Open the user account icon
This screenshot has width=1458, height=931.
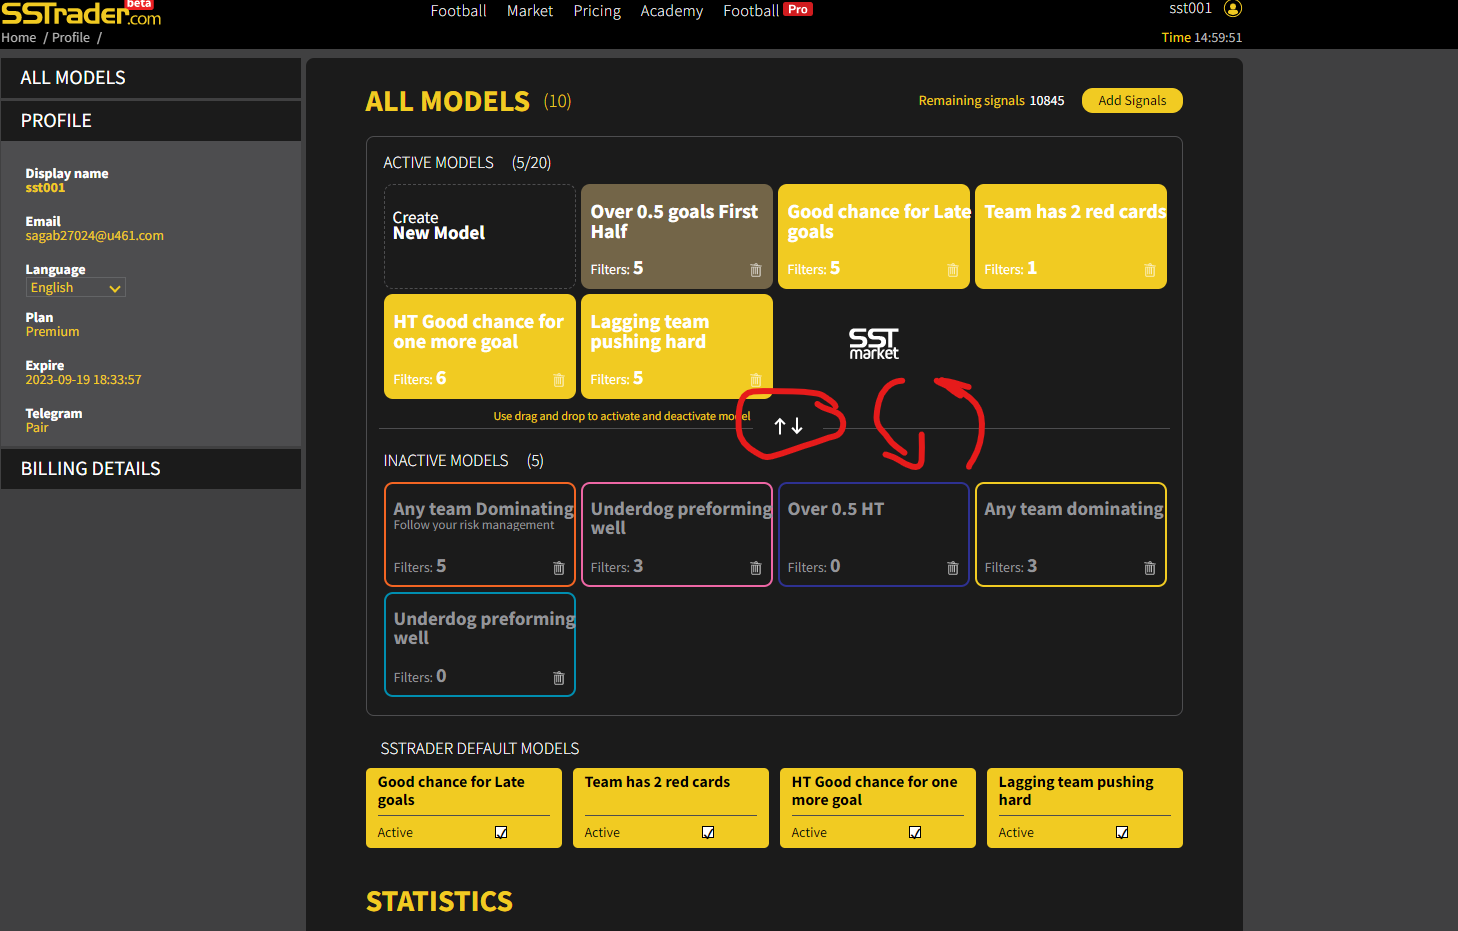(x=1232, y=9)
